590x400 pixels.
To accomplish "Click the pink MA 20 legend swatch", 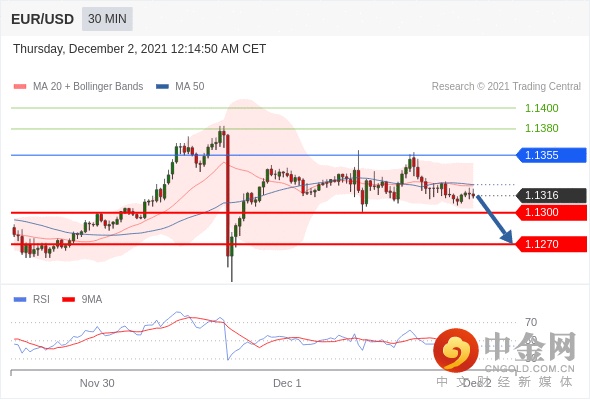I will click(20, 87).
